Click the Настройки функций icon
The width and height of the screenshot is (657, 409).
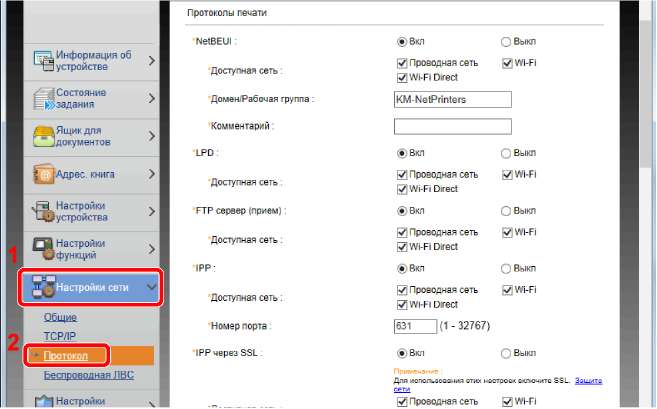pyautogui.click(x=42, y=249)
